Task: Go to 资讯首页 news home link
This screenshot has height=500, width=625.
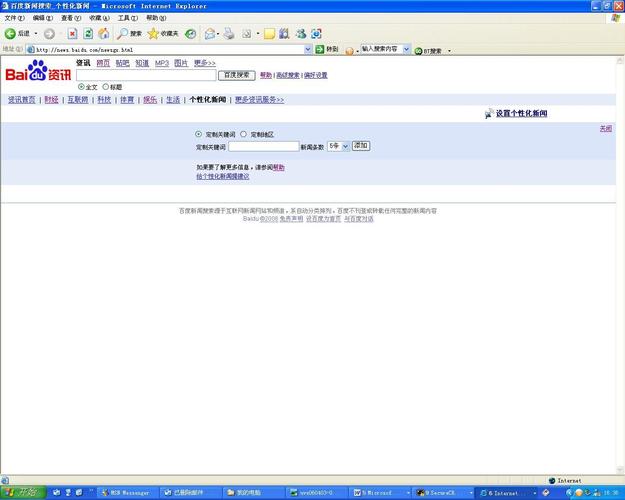Action: [x=22, y=100]
